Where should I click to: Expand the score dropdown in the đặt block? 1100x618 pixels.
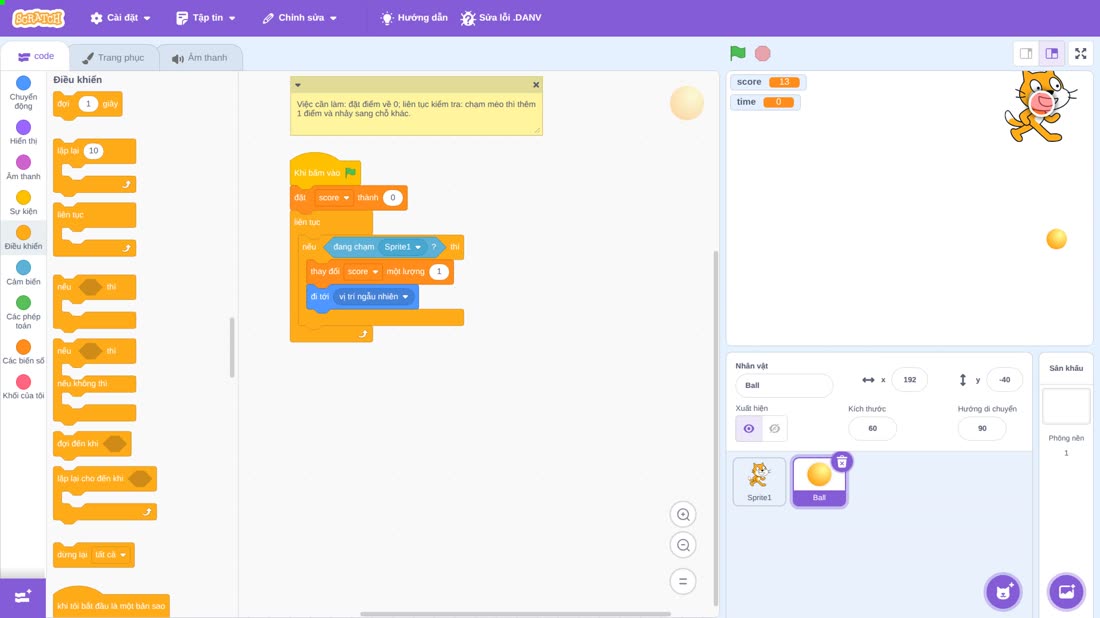(x=333, y=198)
